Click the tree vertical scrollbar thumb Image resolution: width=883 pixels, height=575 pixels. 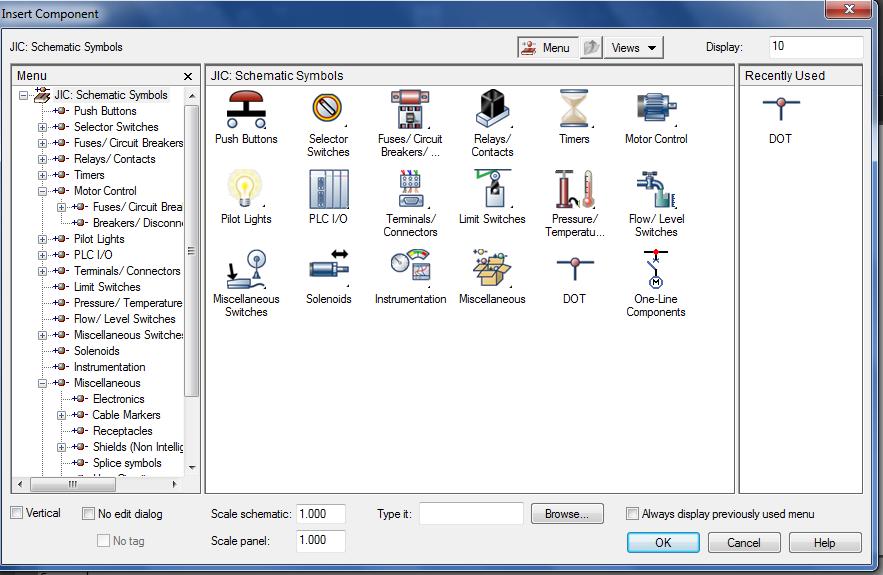point(191,251)
